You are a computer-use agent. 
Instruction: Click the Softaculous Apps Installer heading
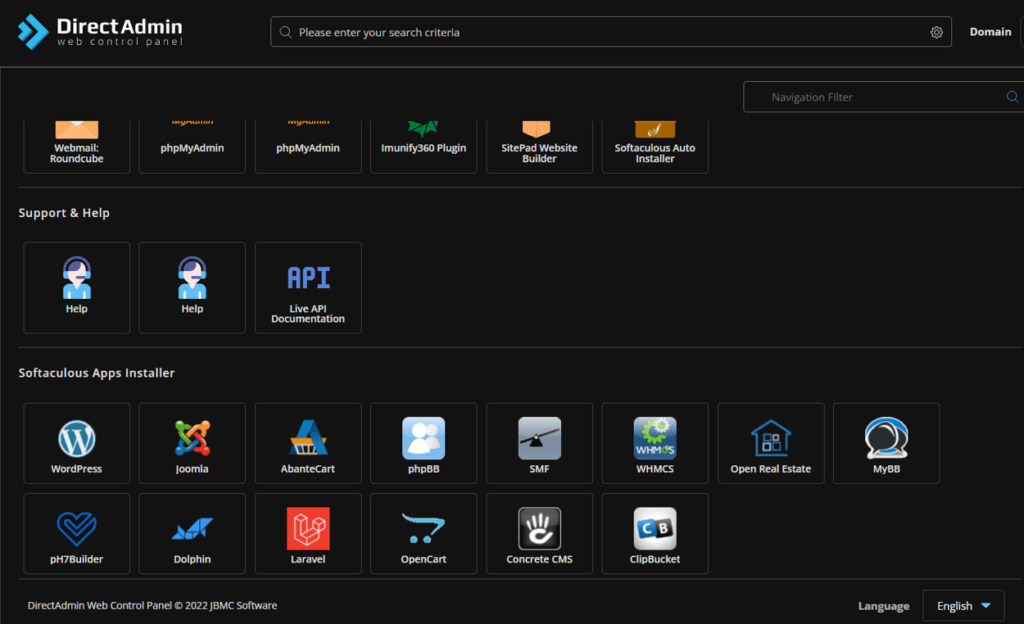point(97,373)
